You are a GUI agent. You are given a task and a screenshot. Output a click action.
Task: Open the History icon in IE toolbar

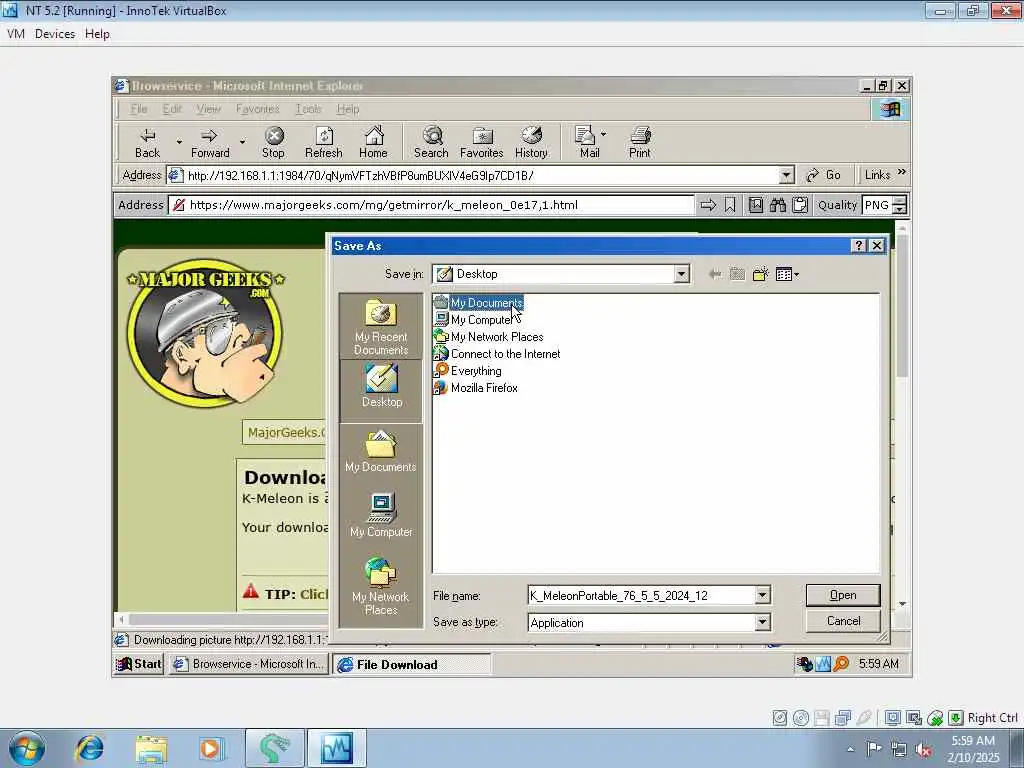click(532, 135)
